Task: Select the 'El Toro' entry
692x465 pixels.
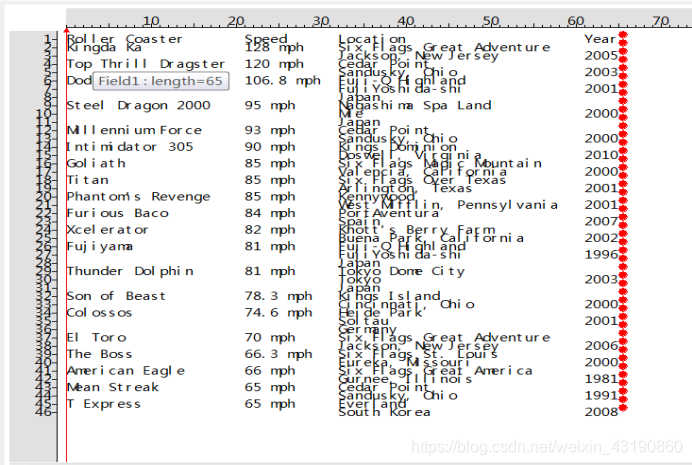Action: (x=96, y=338)
